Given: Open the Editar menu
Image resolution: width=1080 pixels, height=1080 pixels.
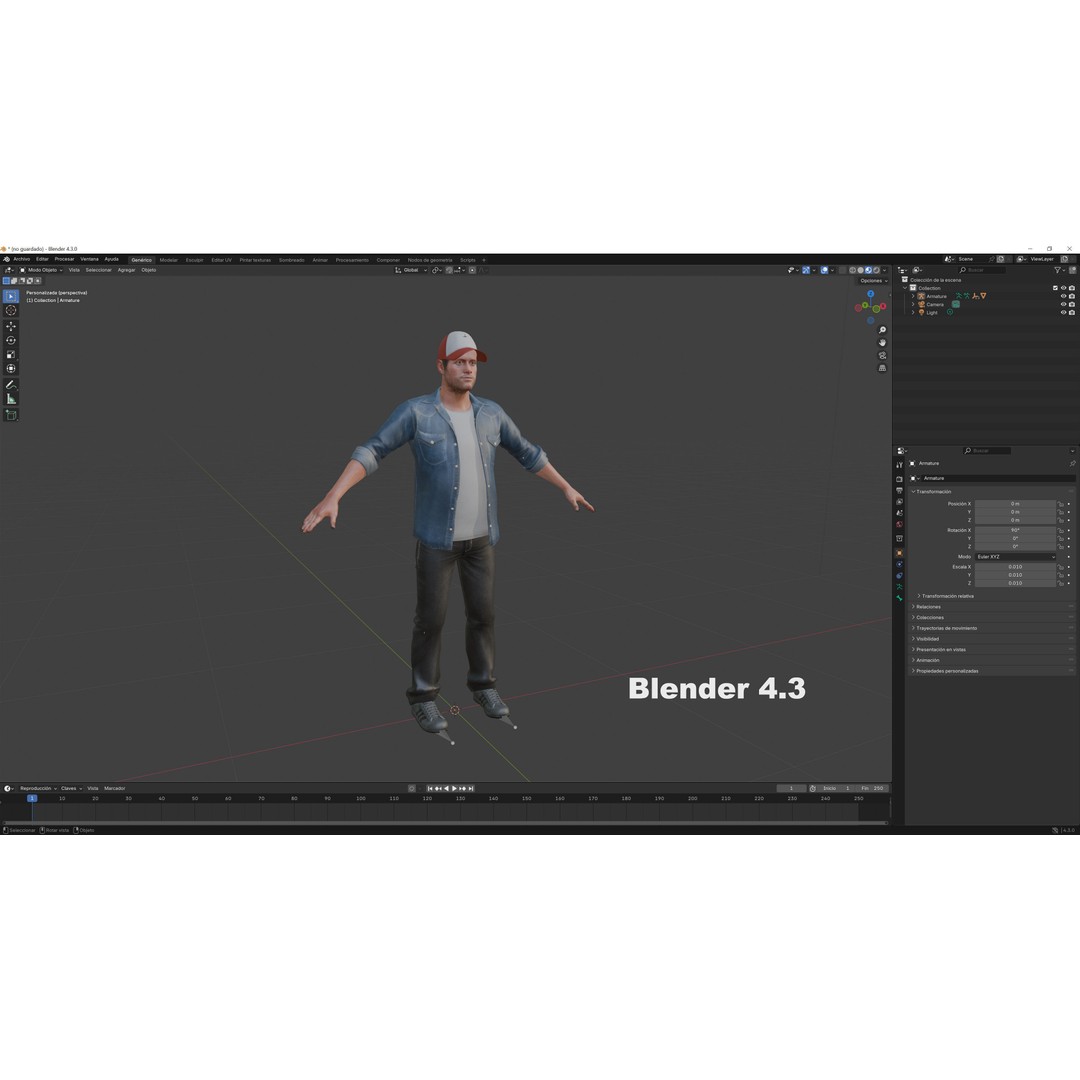Looking at the screenshot, I should (x=43, y=260).
